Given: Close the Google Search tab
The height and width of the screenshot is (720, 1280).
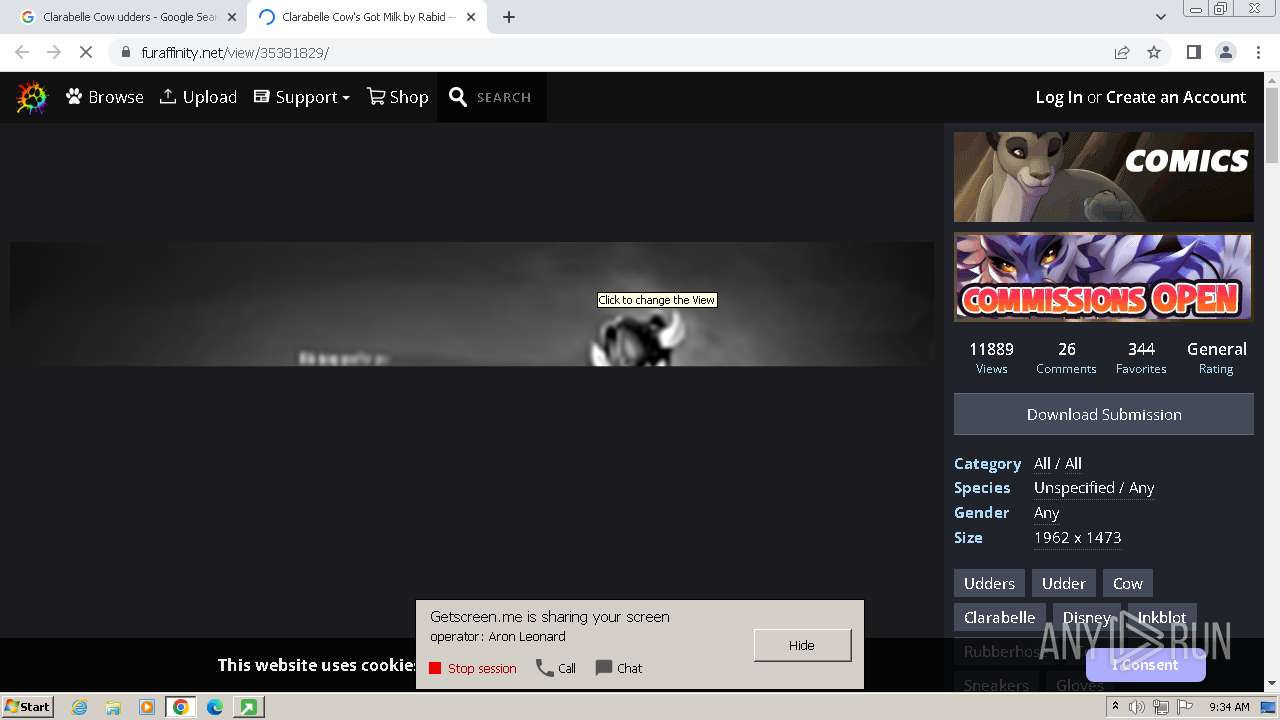Looking at the screenshot, I should tap(232, 17).
